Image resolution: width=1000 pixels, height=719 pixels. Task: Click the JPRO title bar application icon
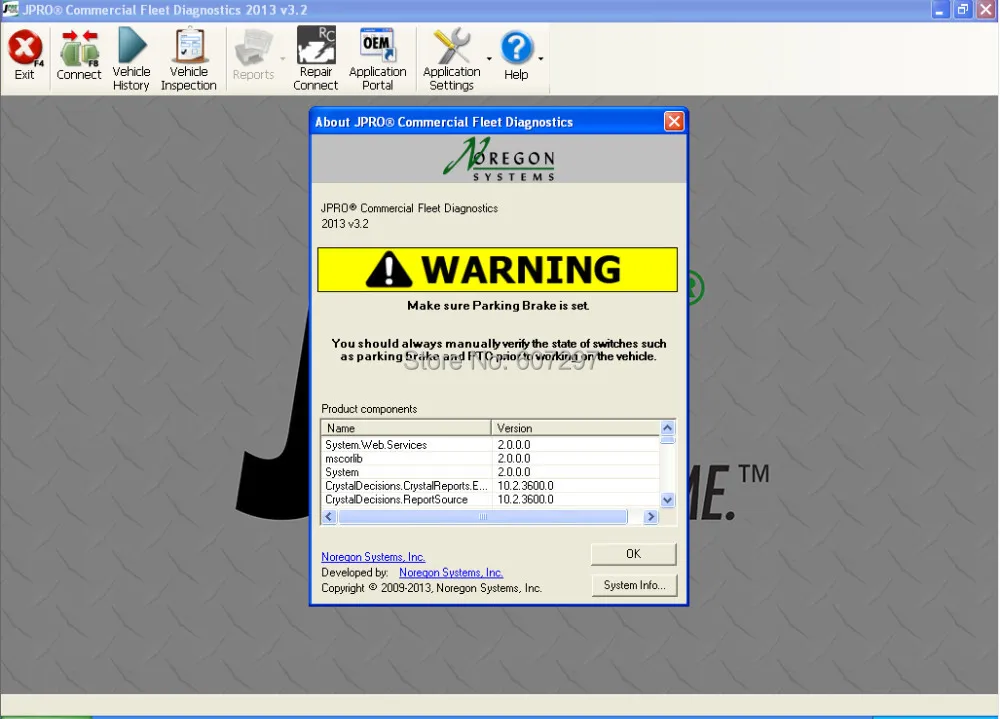10,9
